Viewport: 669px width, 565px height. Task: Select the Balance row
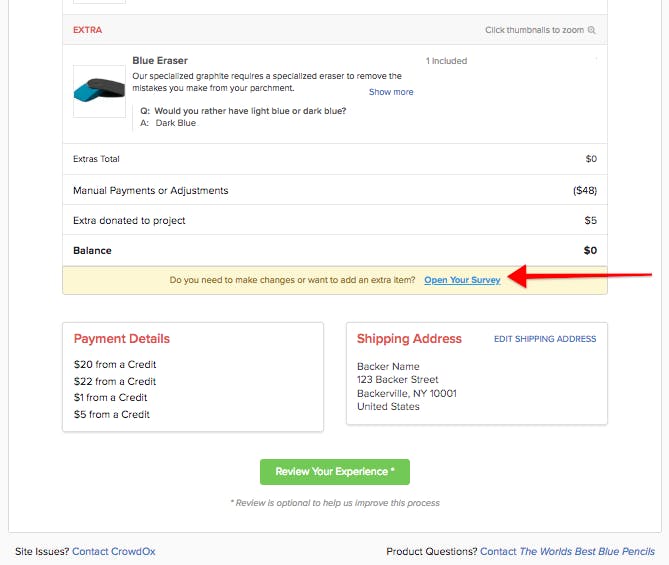335,250
